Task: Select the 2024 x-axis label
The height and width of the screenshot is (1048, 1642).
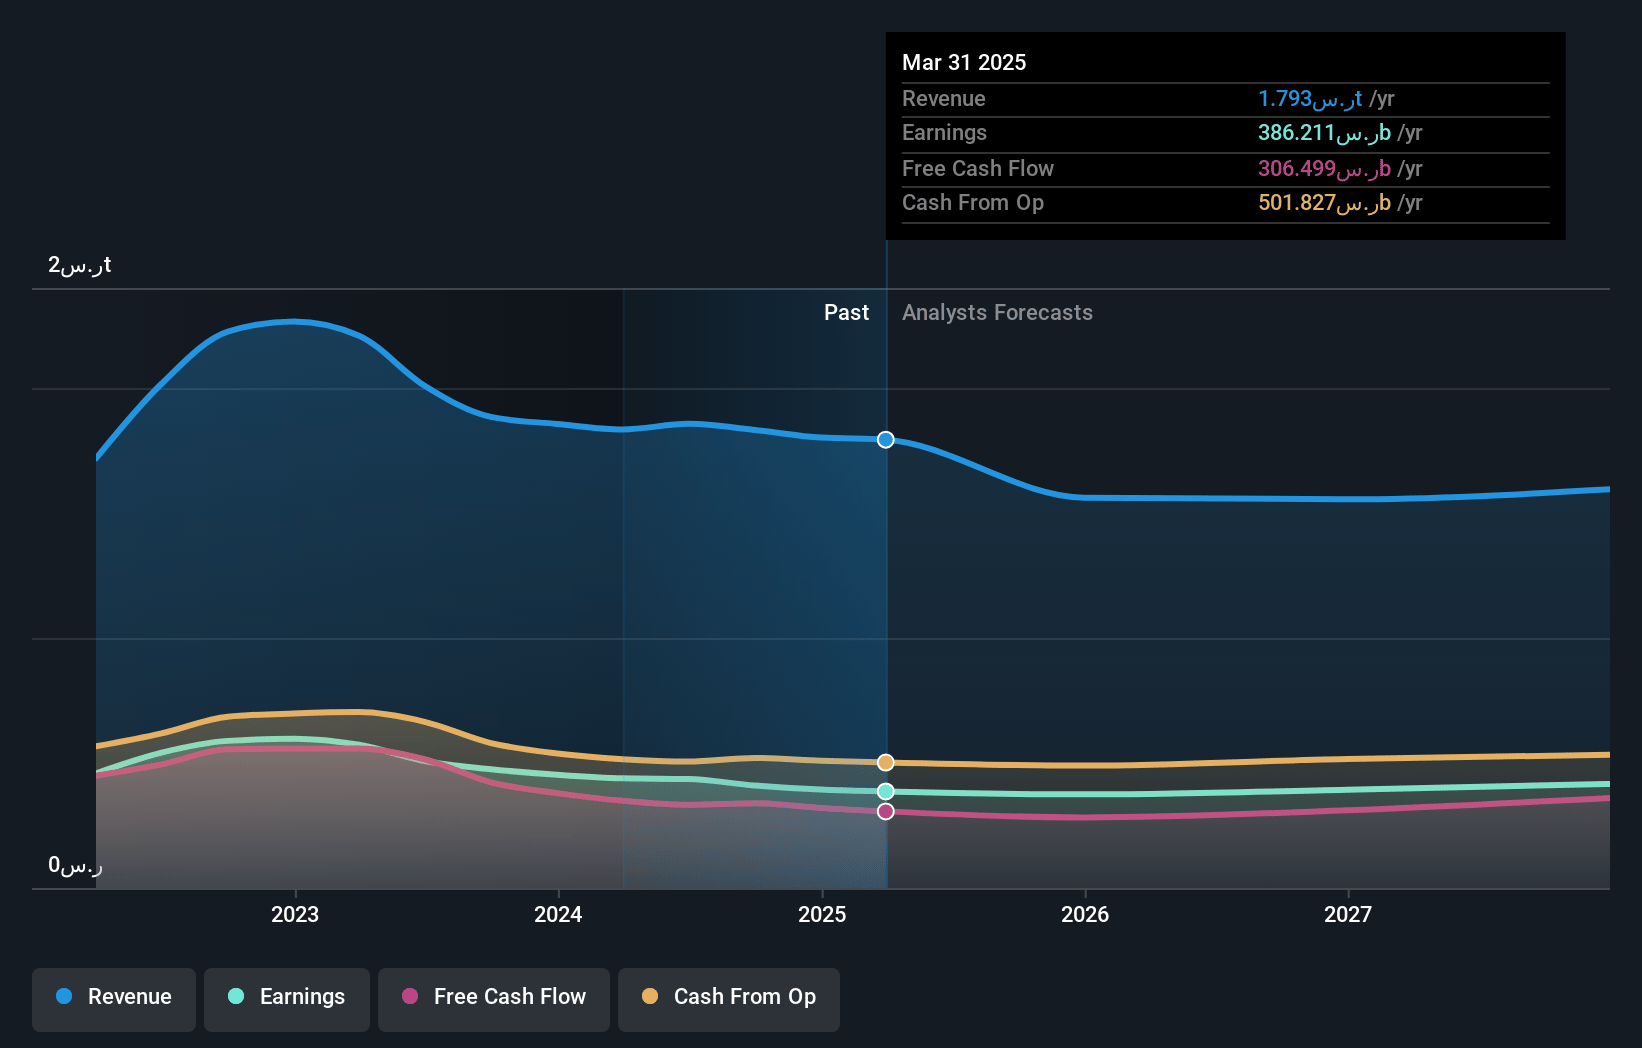Action: [558, 914]
